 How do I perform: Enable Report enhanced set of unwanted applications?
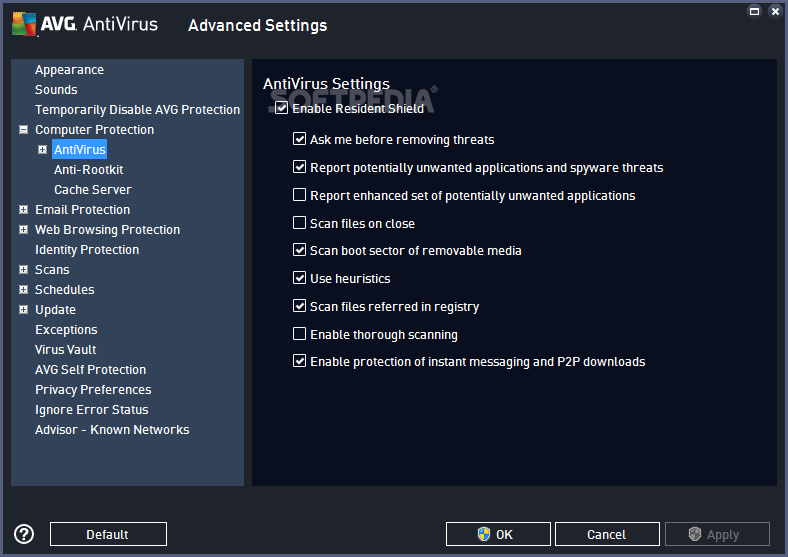tap(300, 195)
